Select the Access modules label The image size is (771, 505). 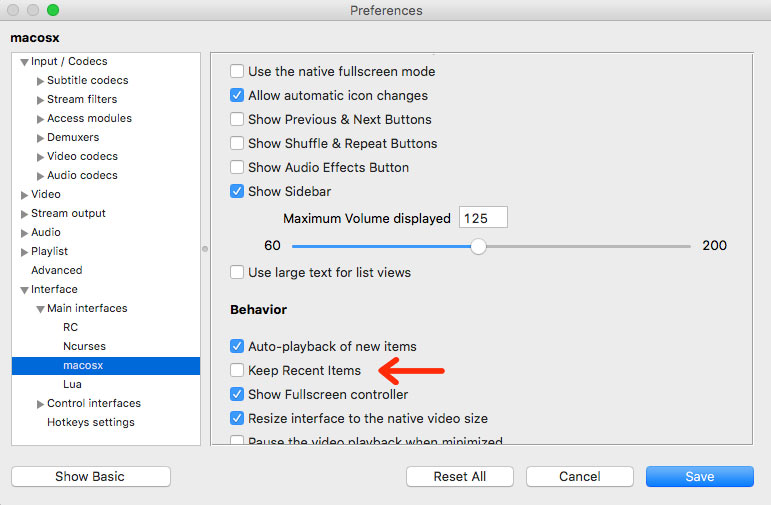89,118
